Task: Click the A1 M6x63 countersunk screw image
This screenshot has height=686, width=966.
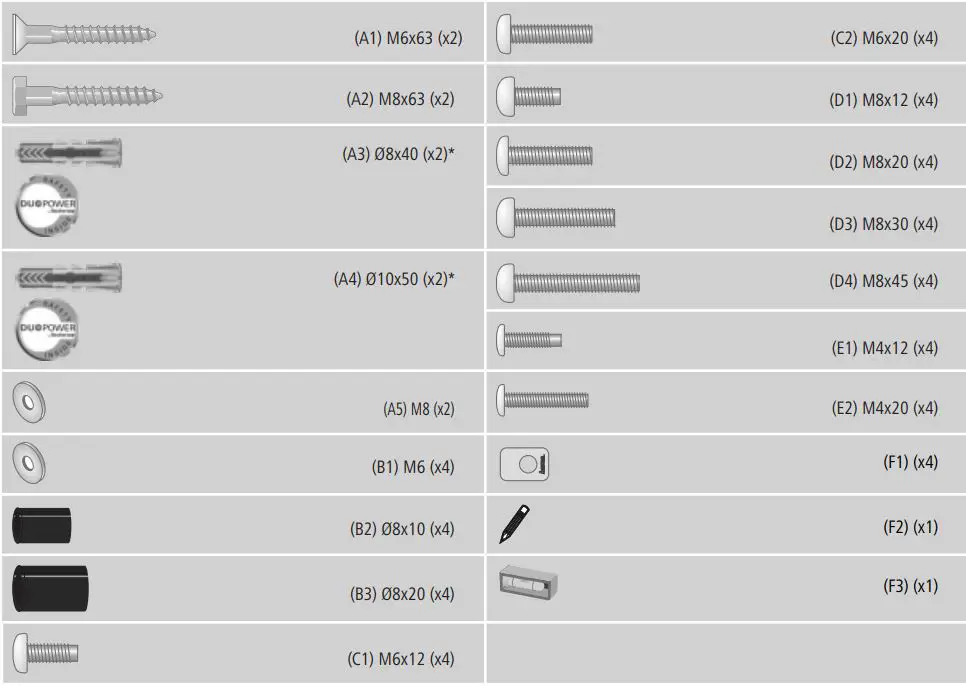Action: click(x=83, y=35)
